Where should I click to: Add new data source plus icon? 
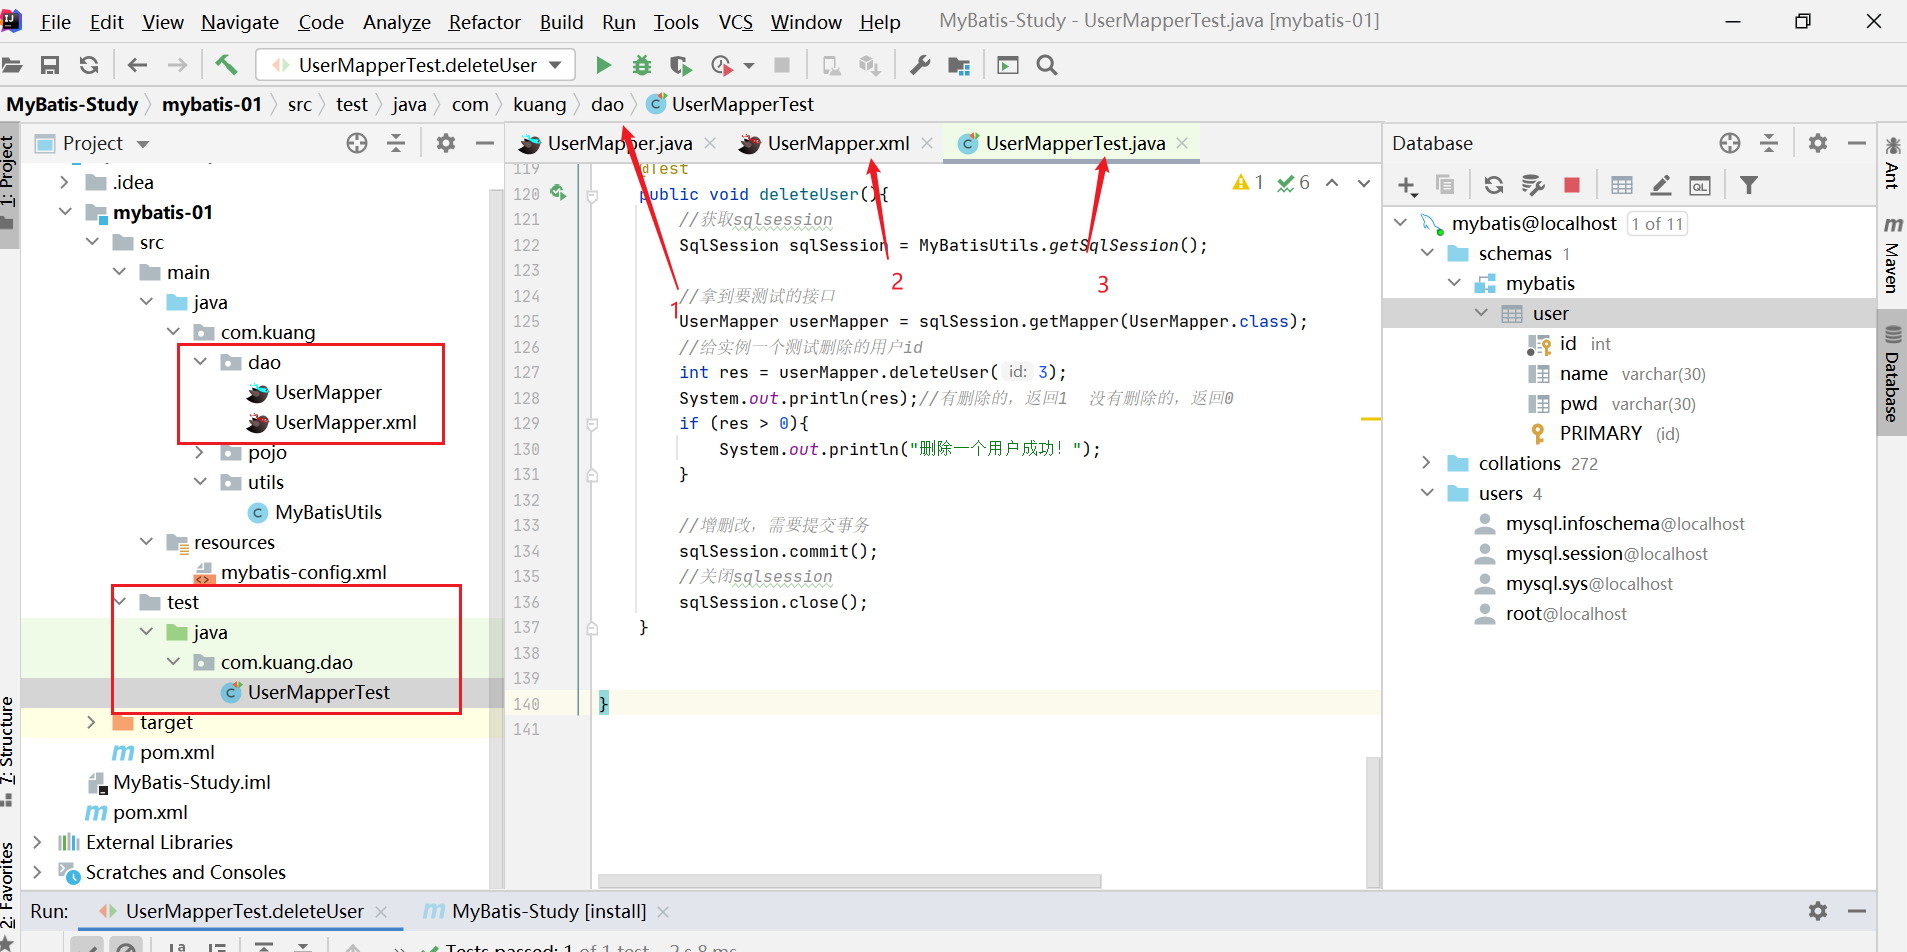pyautogui.click(x=1407, y=185)
